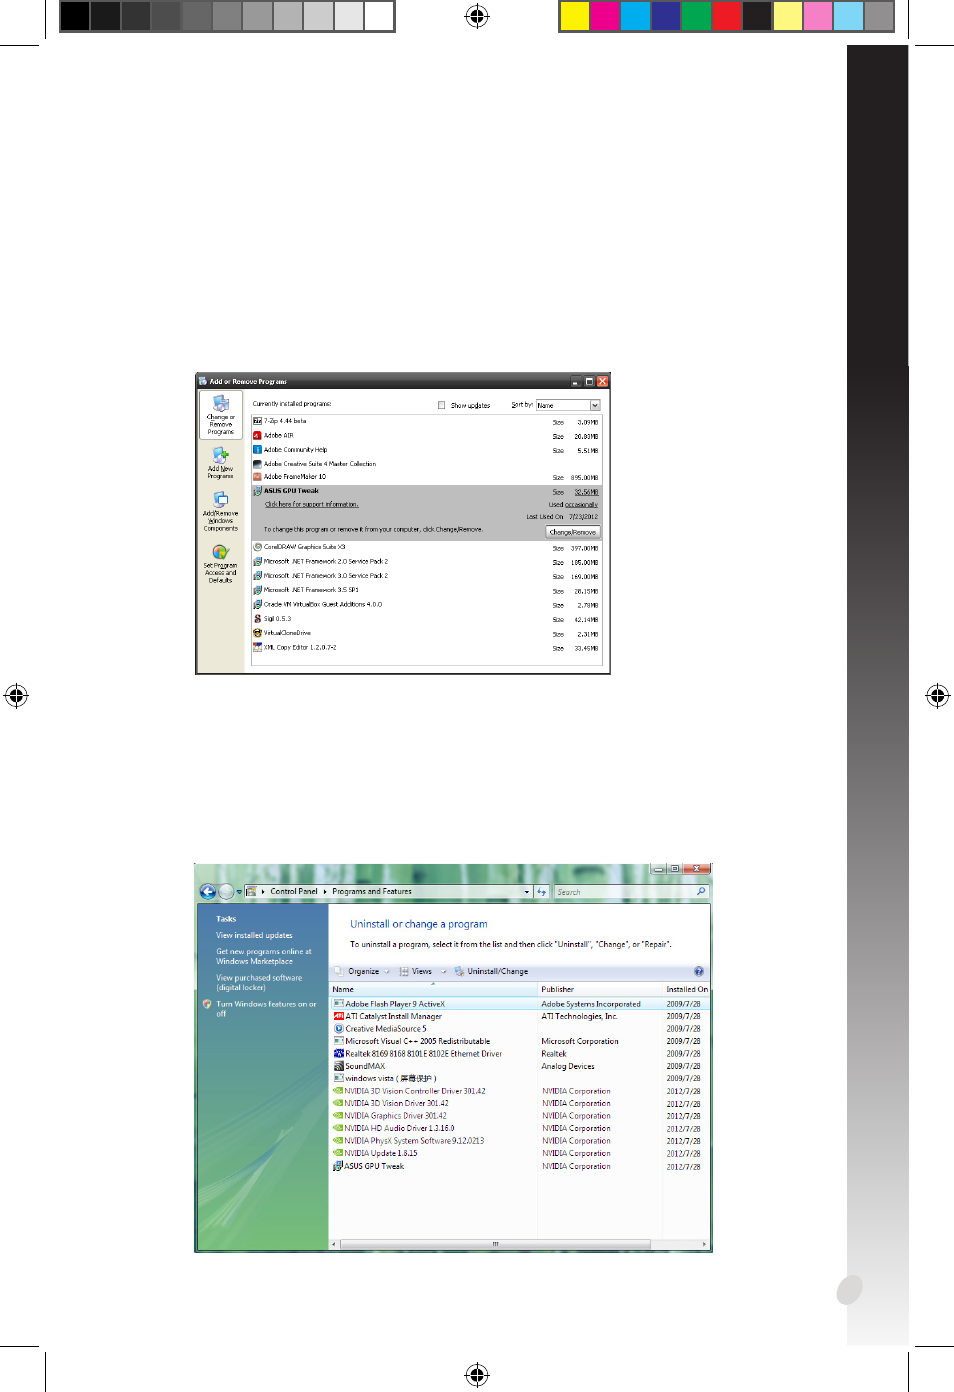The image size is (954, 1392).
Task: Open recent pages dropdown next to Forward
Action: [239, 892]
